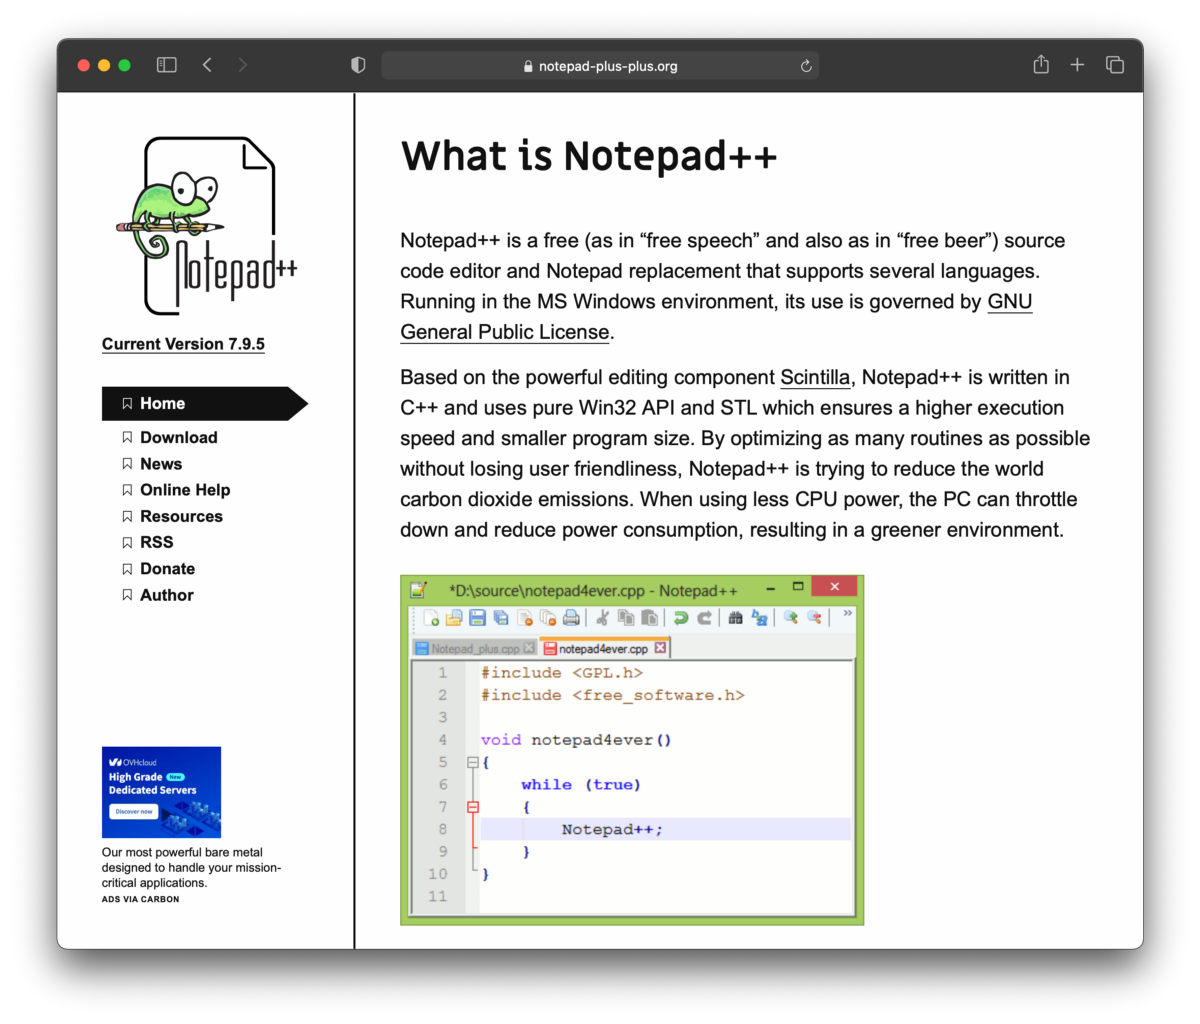Open the RSS feed link
Image resolution: width=1200 pixels, height=1024 pixels.
(156, 542)
